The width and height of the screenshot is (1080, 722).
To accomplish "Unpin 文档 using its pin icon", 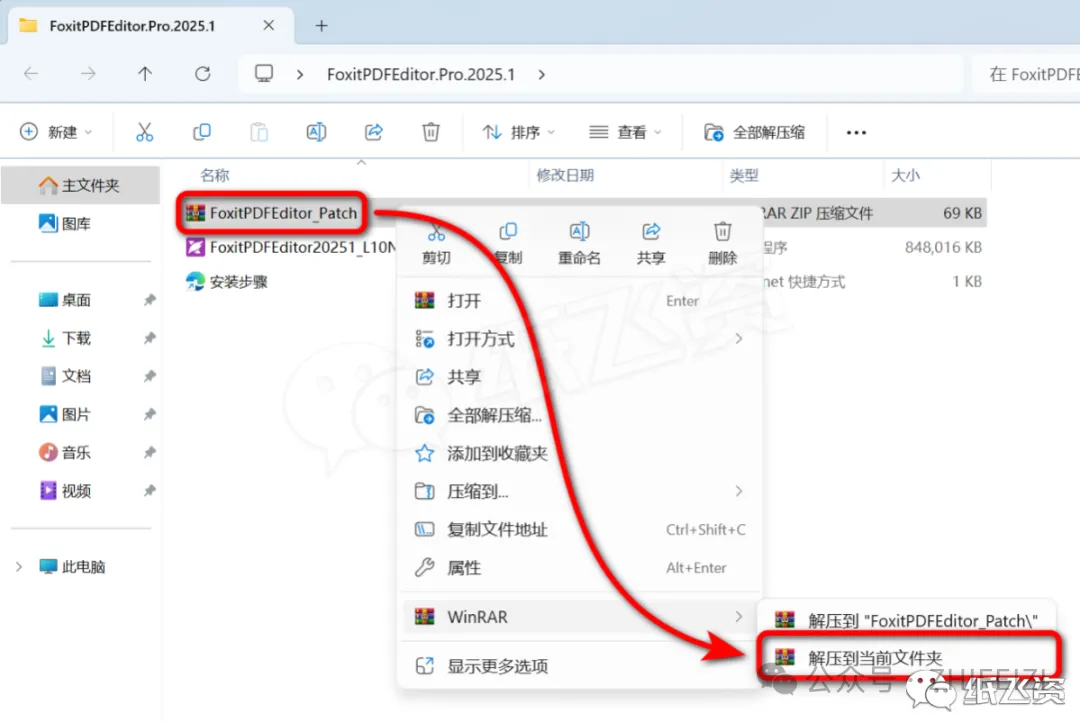I will pos(149,376).
